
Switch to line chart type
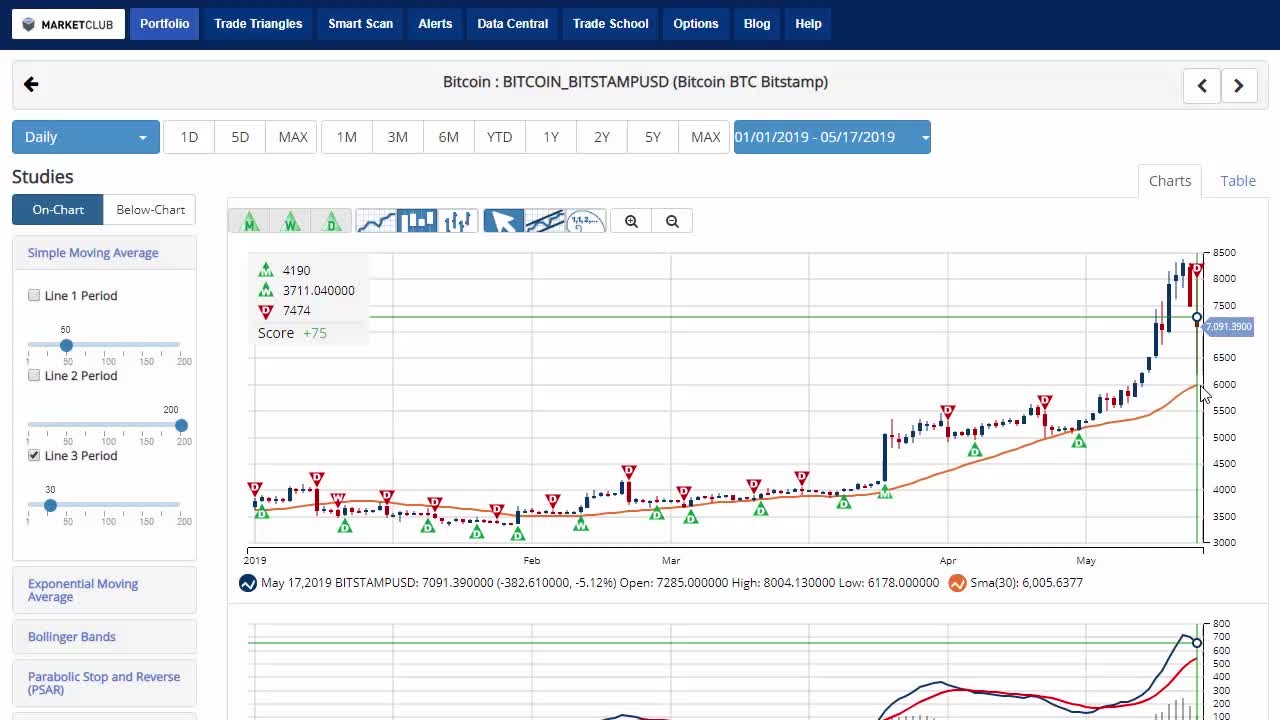pos(376,221)
